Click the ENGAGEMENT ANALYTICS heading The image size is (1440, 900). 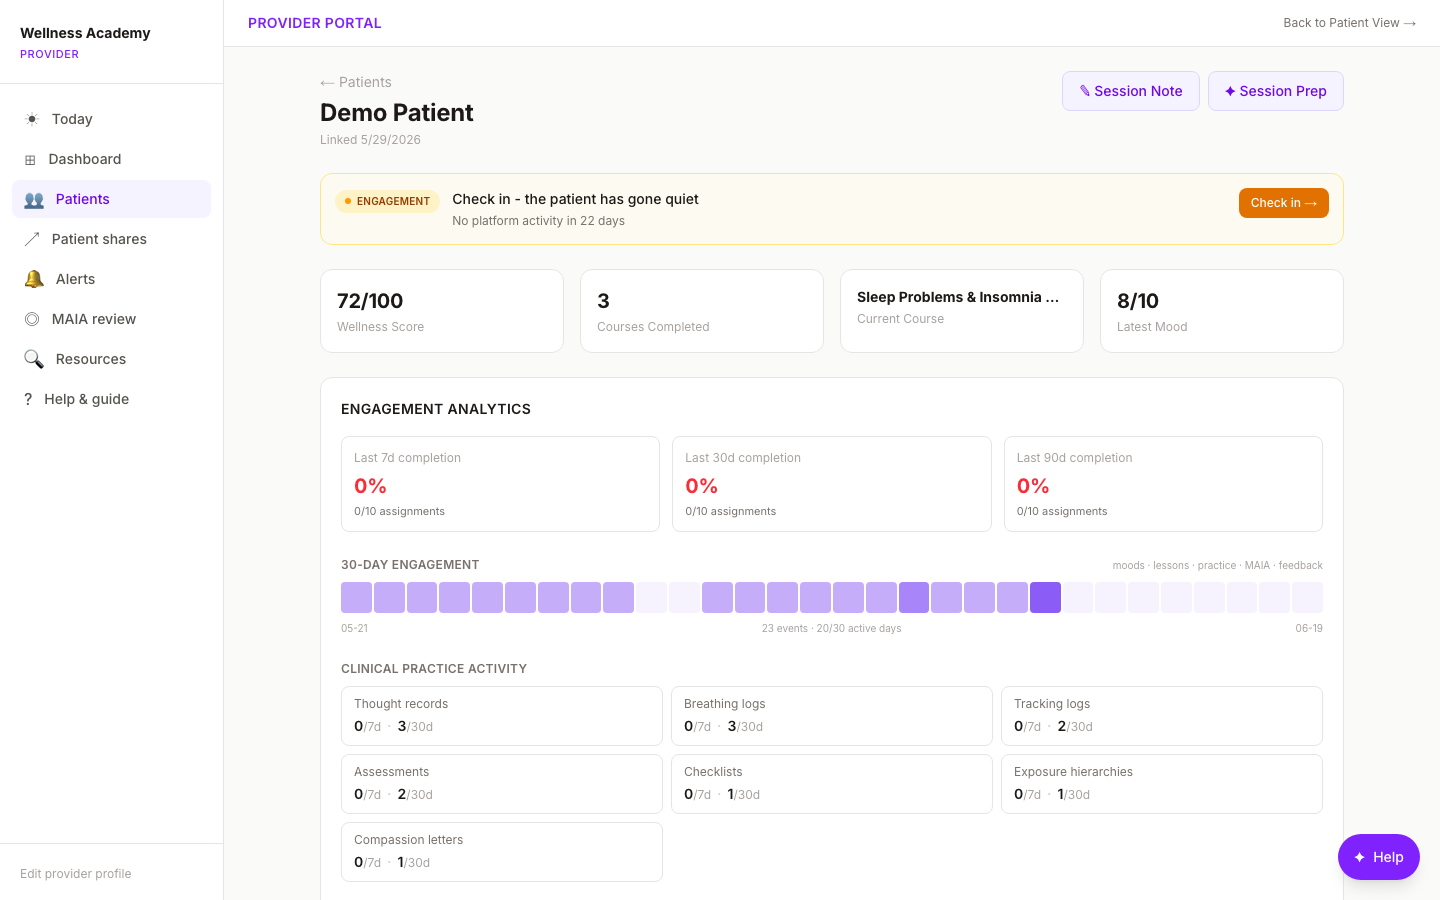tap(436, 409)
